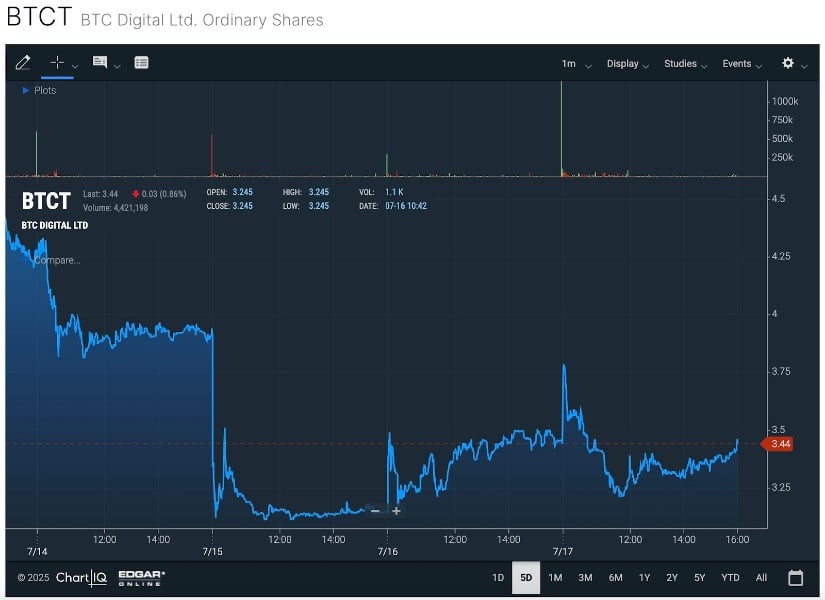Click the ChartIQ logo
825x600 pixels.
click(x=82, y=578)
